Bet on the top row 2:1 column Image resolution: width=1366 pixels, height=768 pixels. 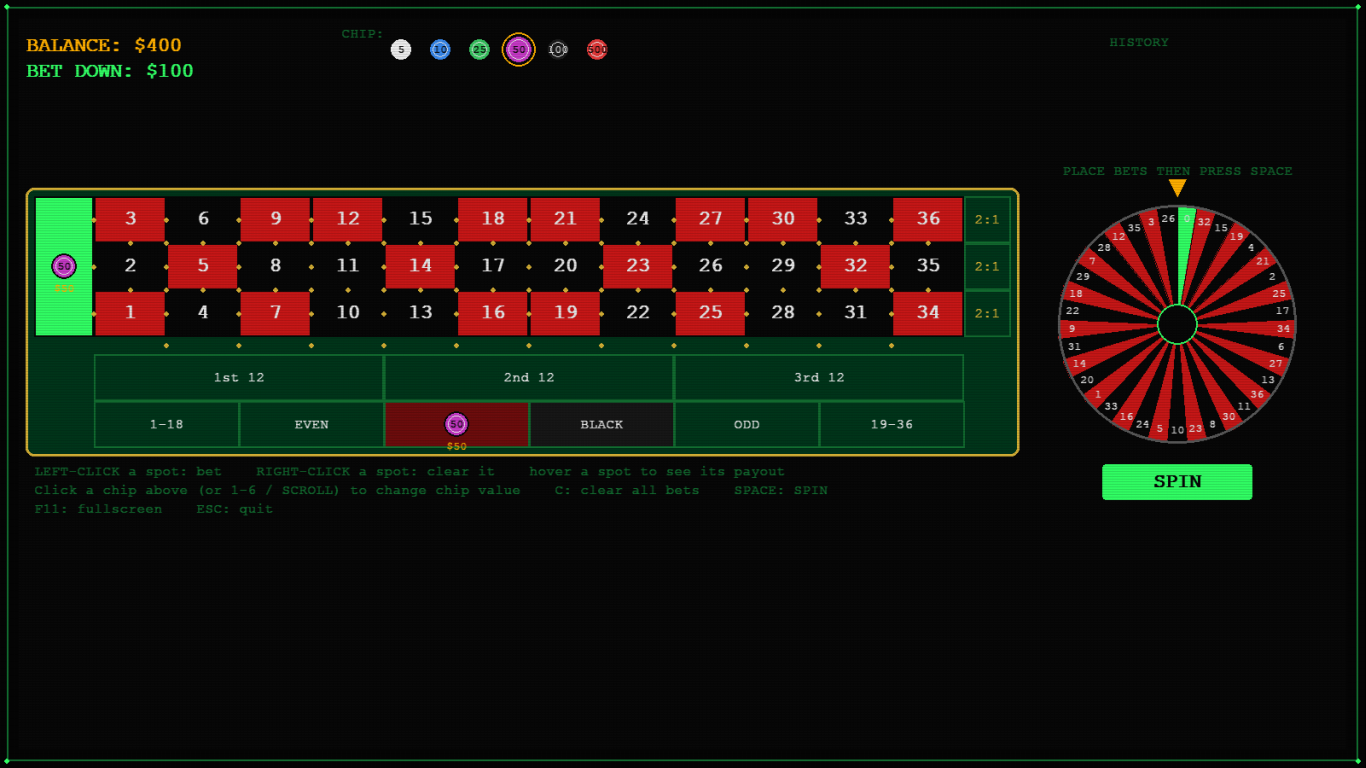tap(987, 219)
